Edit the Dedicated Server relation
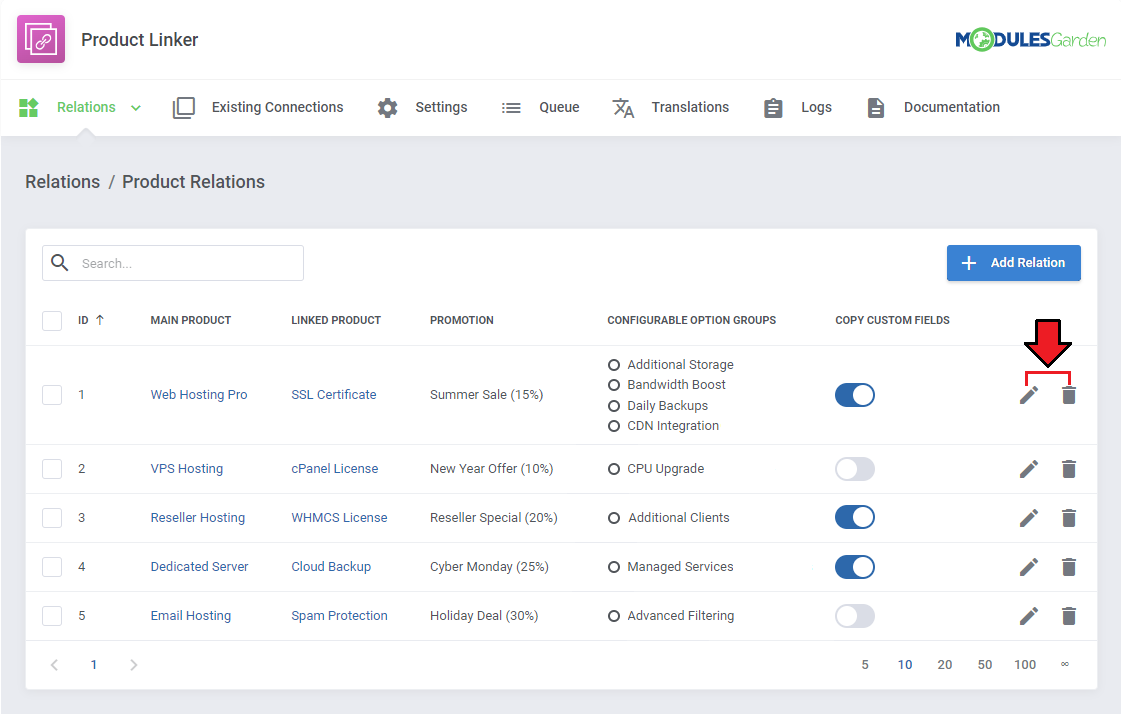The height and width of the screenshot is (714, 1121). tap(1029, 567)
